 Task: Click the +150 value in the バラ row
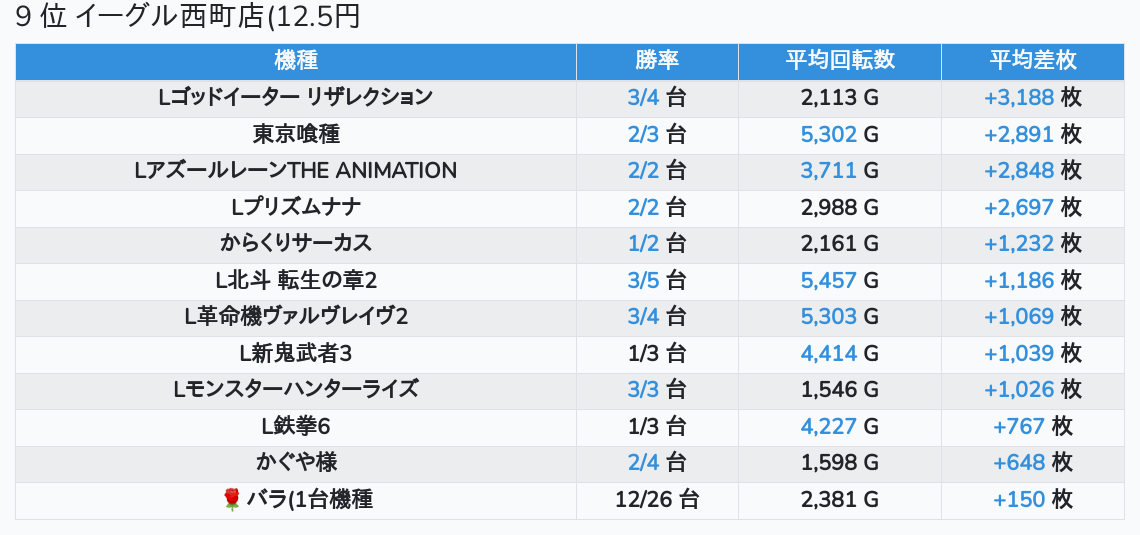[1019, 499]
